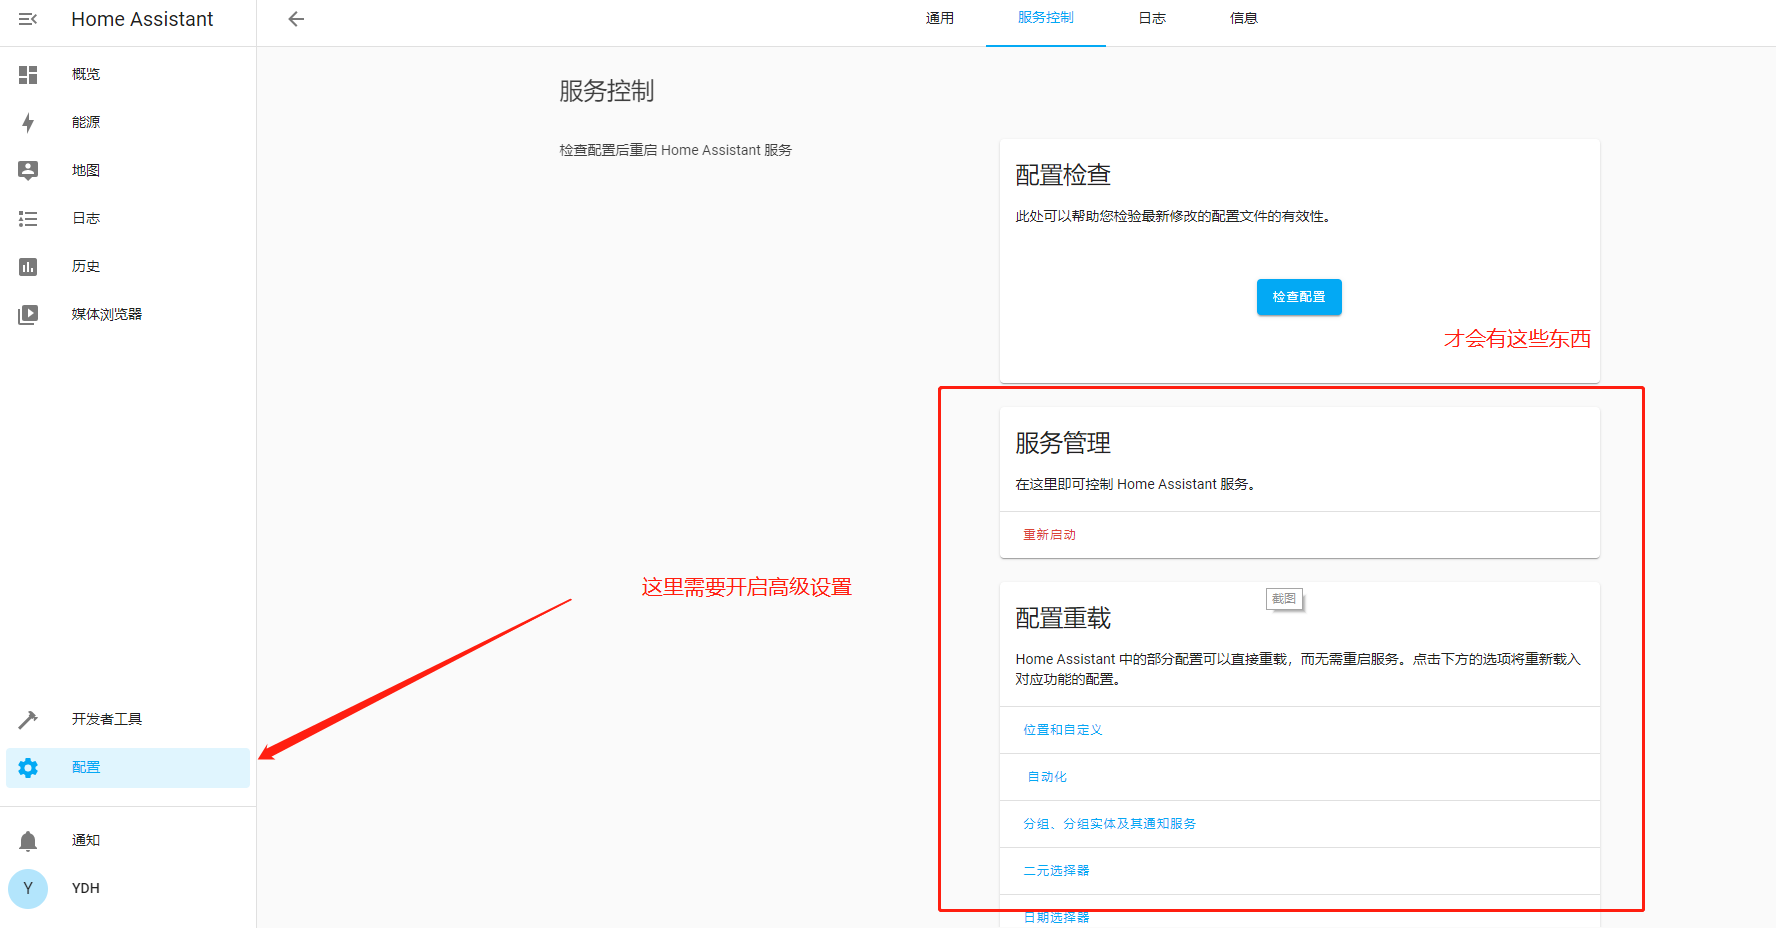Select 通知 in the sidebar

click(86, 840)
